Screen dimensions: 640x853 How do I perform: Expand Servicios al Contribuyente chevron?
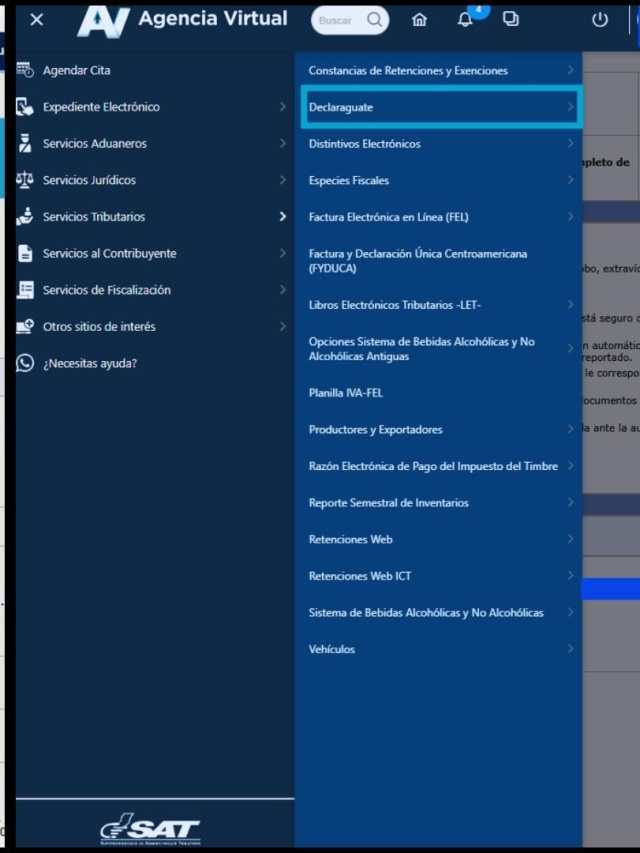coord(282,253)
